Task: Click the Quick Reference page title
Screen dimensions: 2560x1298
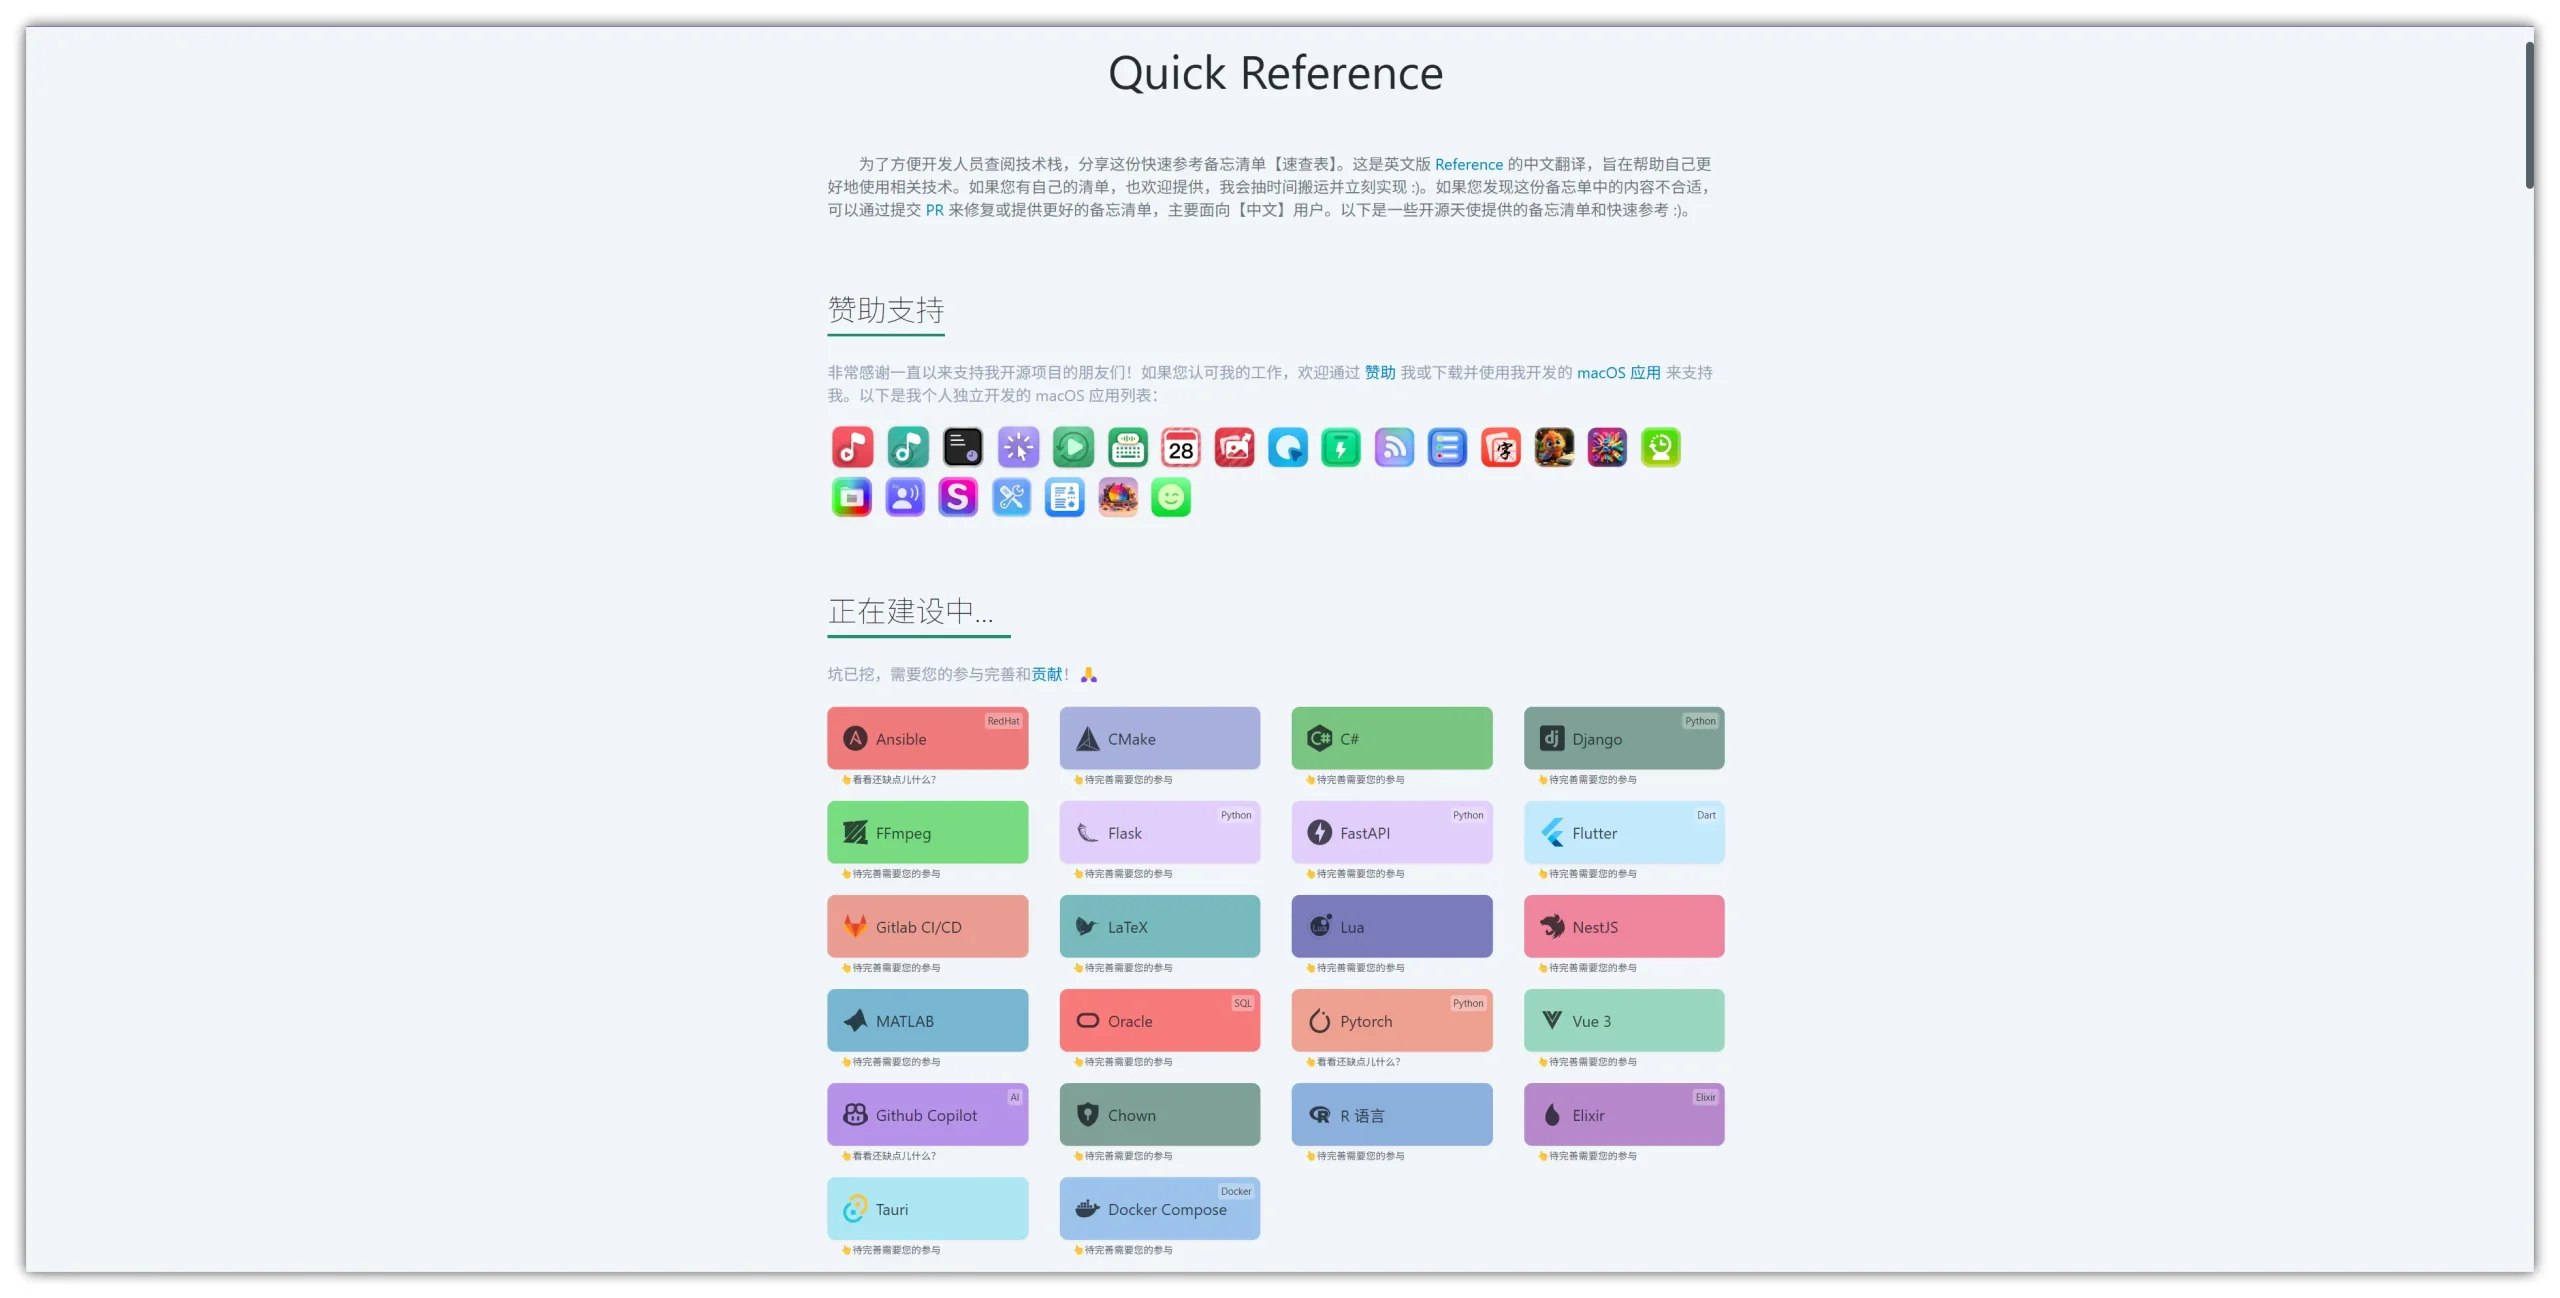Action: (1275, 73)
